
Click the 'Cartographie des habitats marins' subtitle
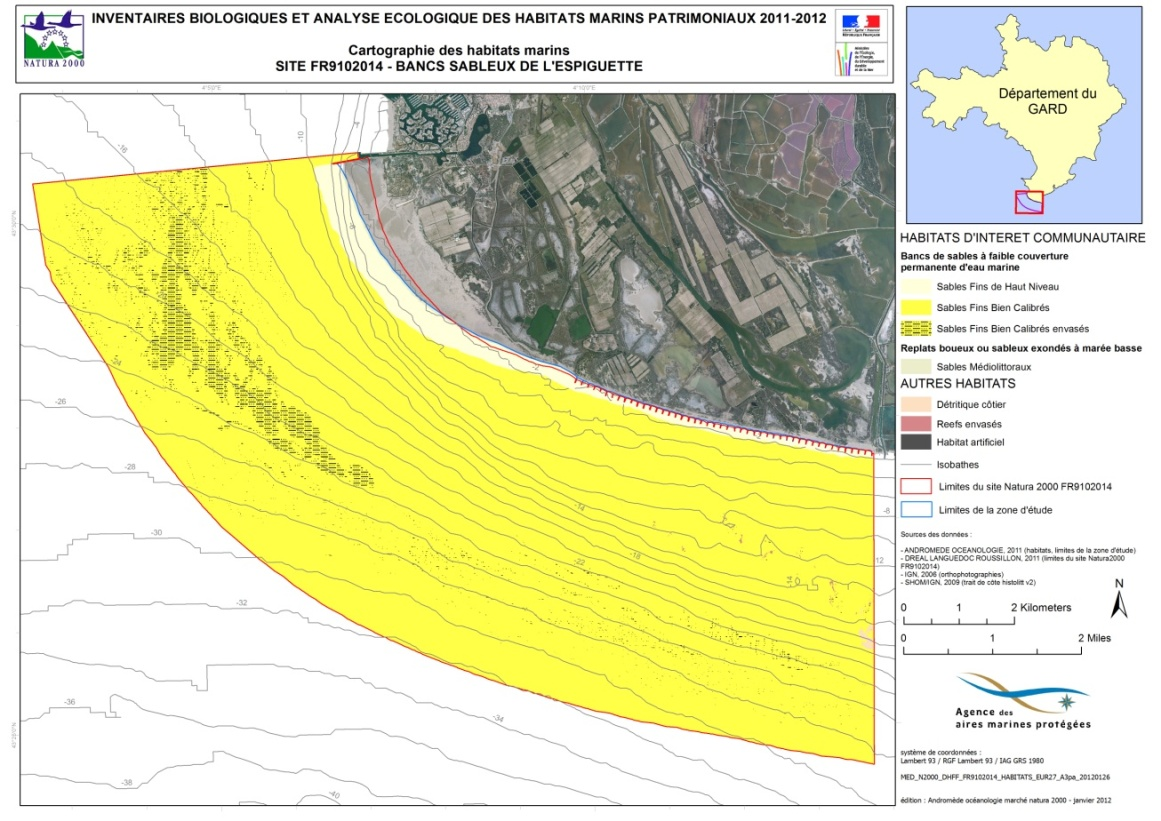pos(459,50)
